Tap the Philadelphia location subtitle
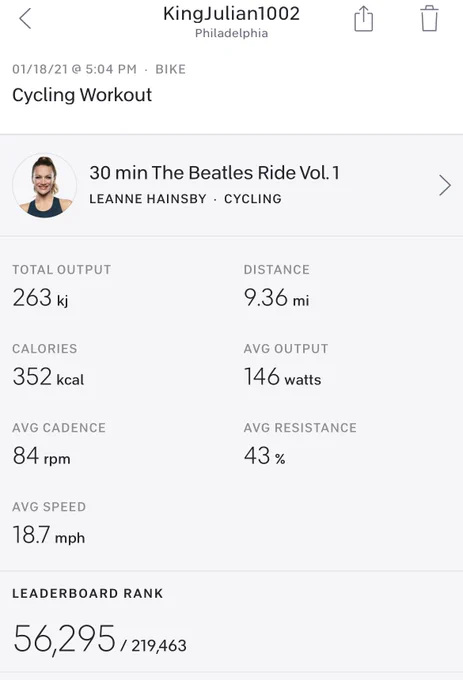463x680 pixels. pos(231,33)
